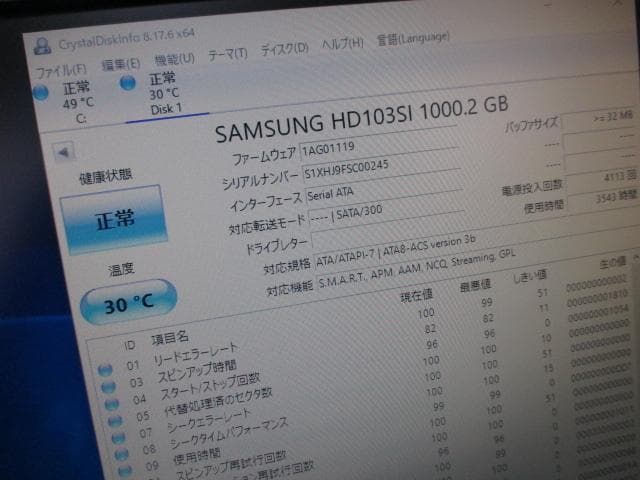
Task: Click status orb for 使用時間 row
Action: point(125,470)
